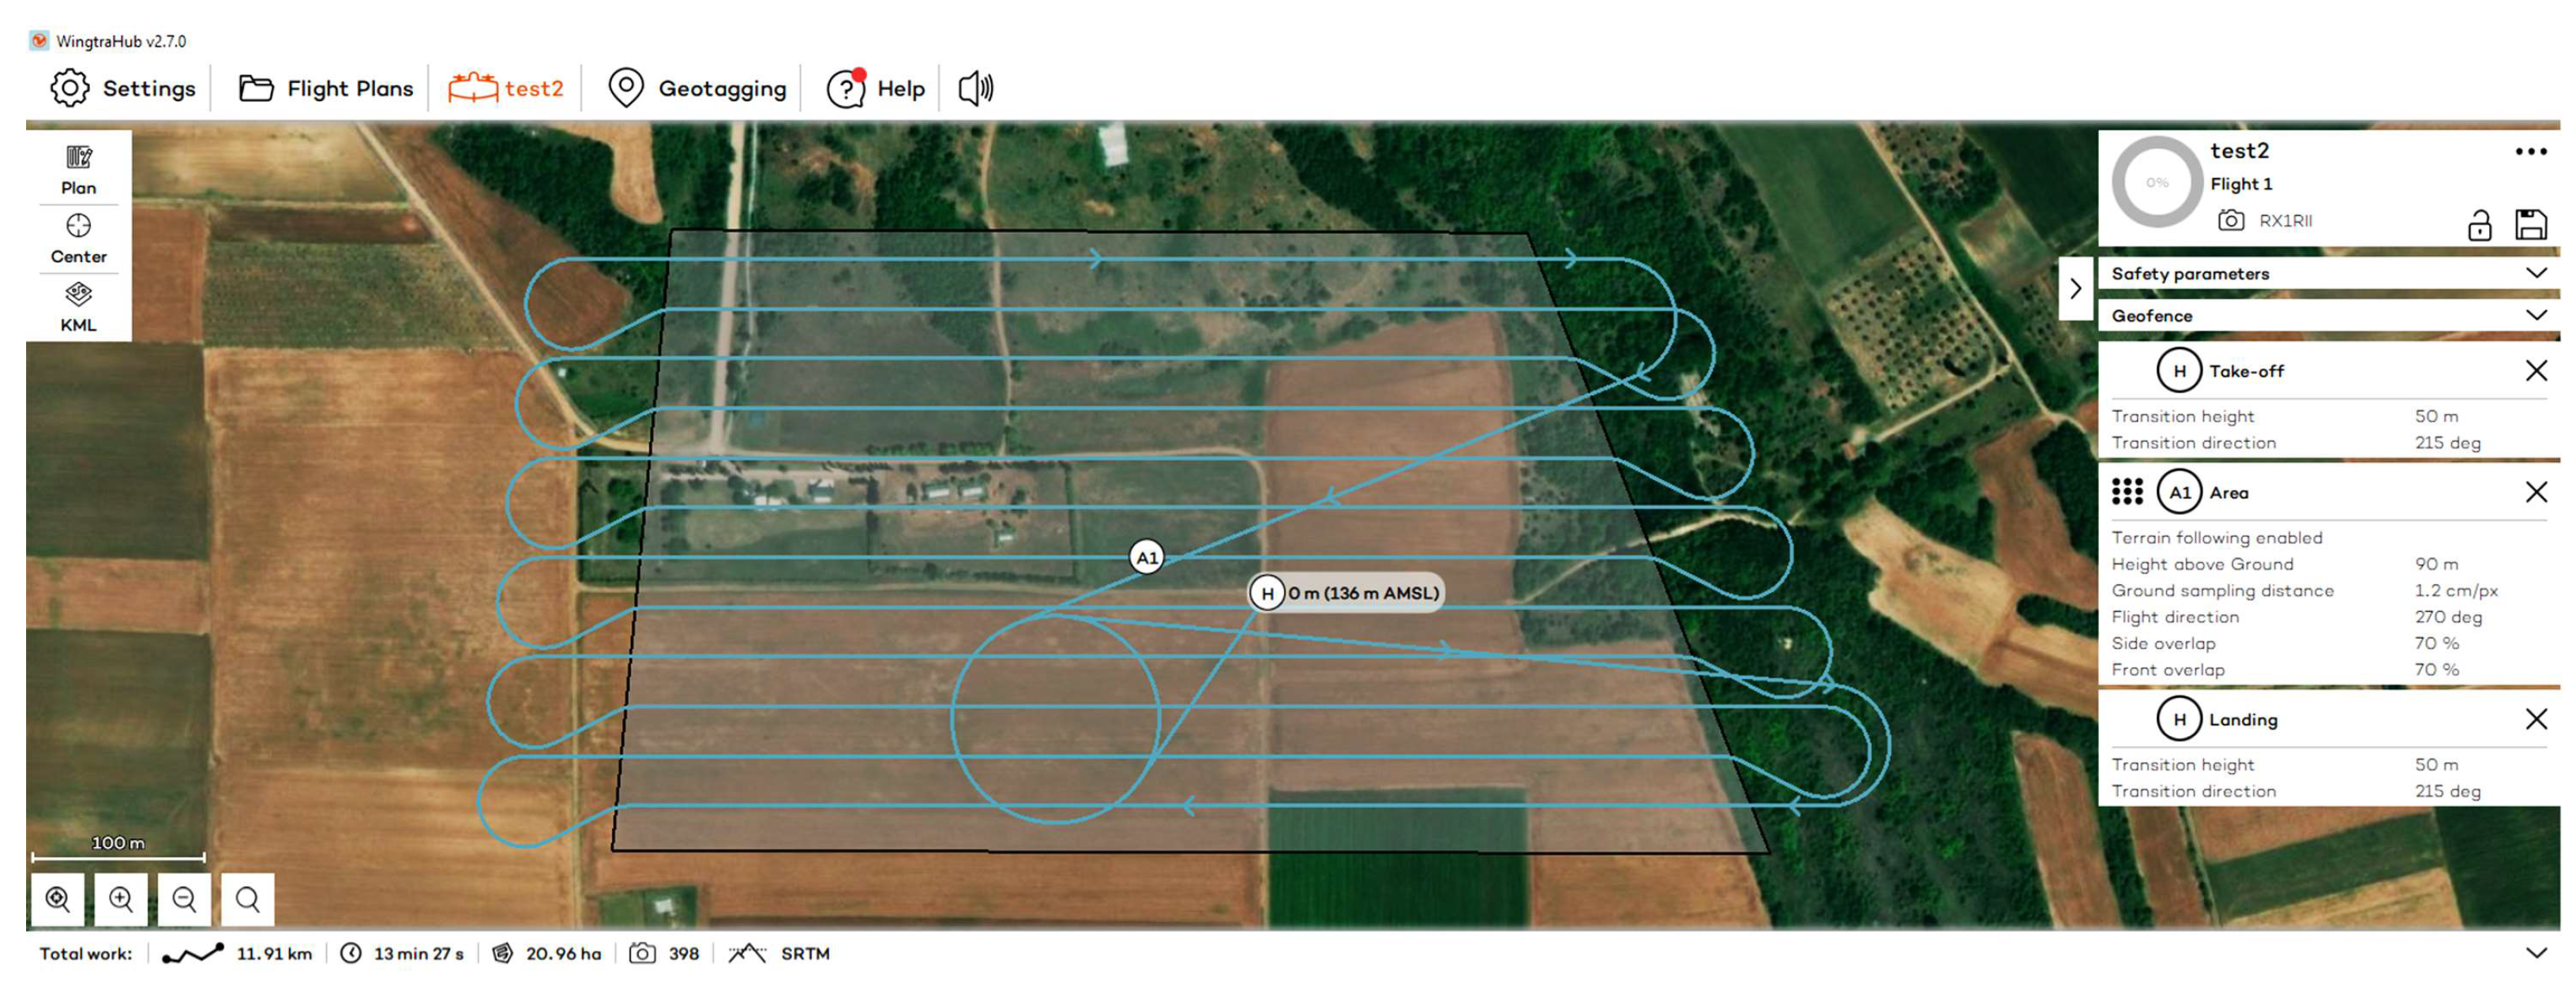The height and width of the screenshot is (986, 2576).
Task: Select the H home marker on the map
Action: coord(1267,593)
